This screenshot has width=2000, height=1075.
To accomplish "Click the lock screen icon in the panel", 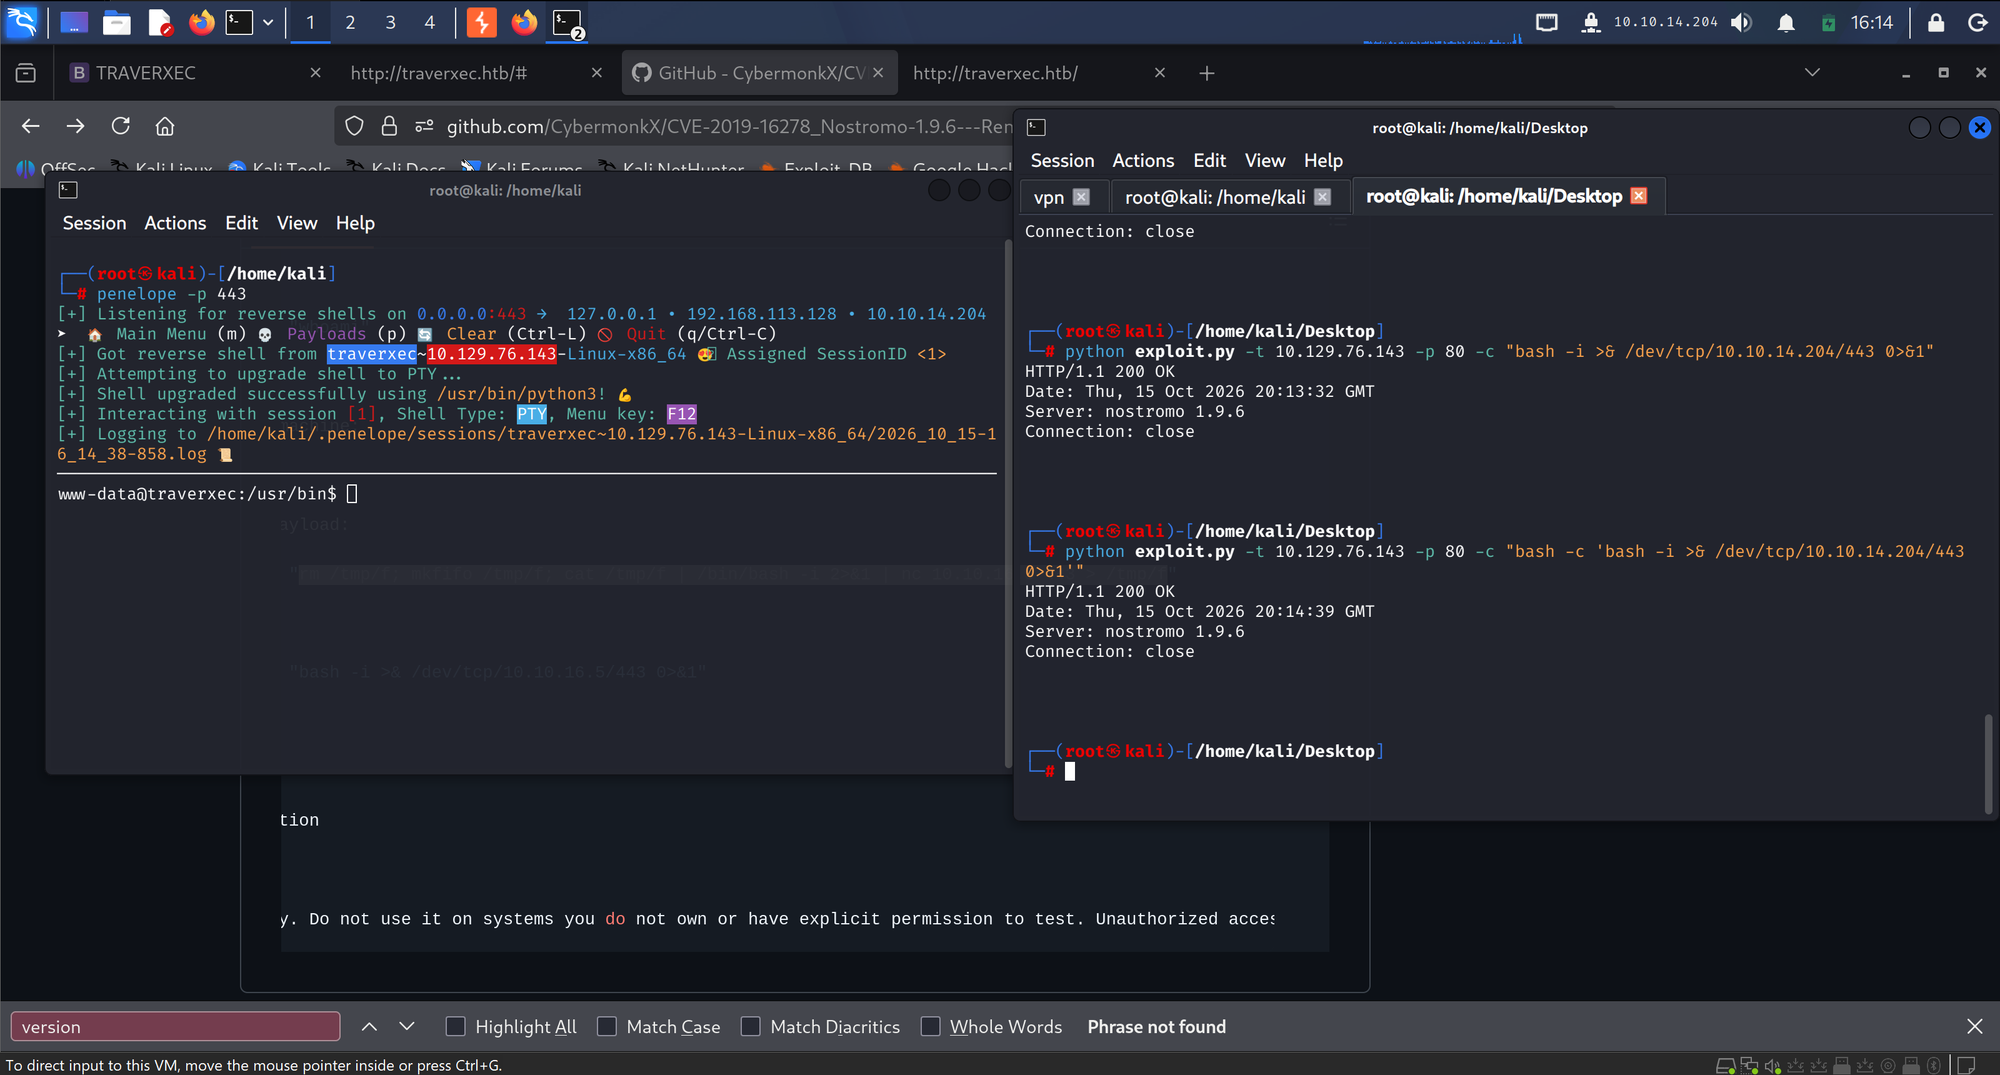I will pos(1936,22).
